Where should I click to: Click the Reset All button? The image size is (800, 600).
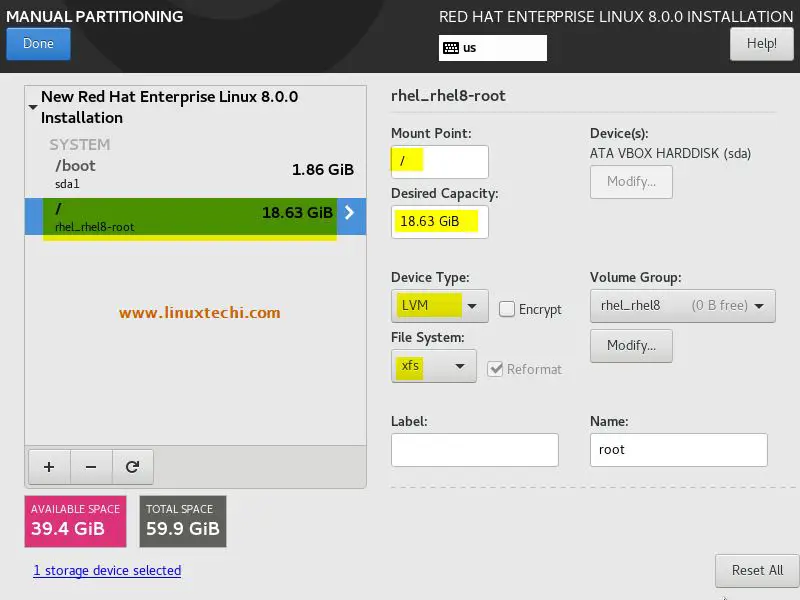click(757, 570)
